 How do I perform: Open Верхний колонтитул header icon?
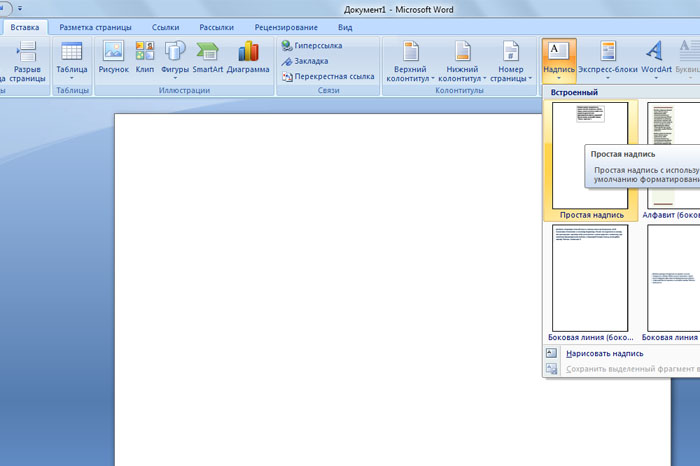pyautogui.click(x=411, y=51)
